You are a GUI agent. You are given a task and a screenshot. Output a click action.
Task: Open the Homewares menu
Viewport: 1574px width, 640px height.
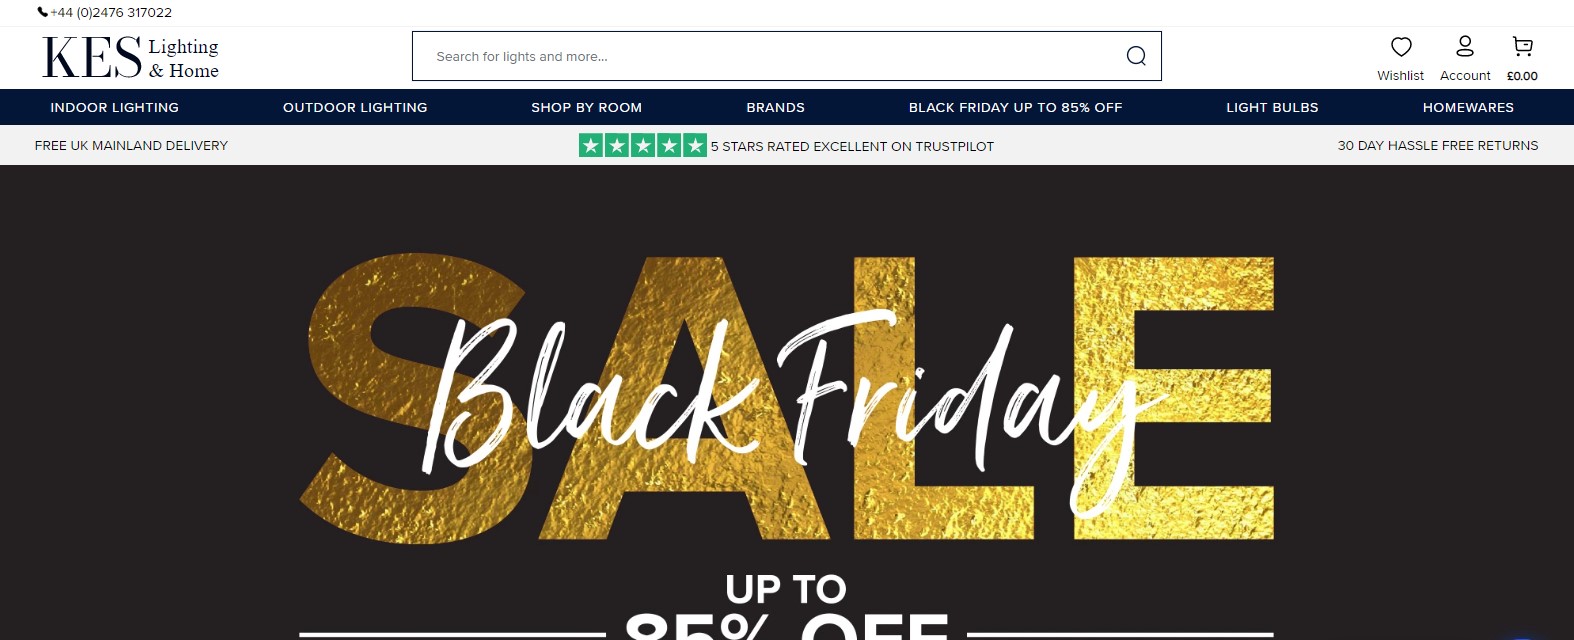point(1468,107)
